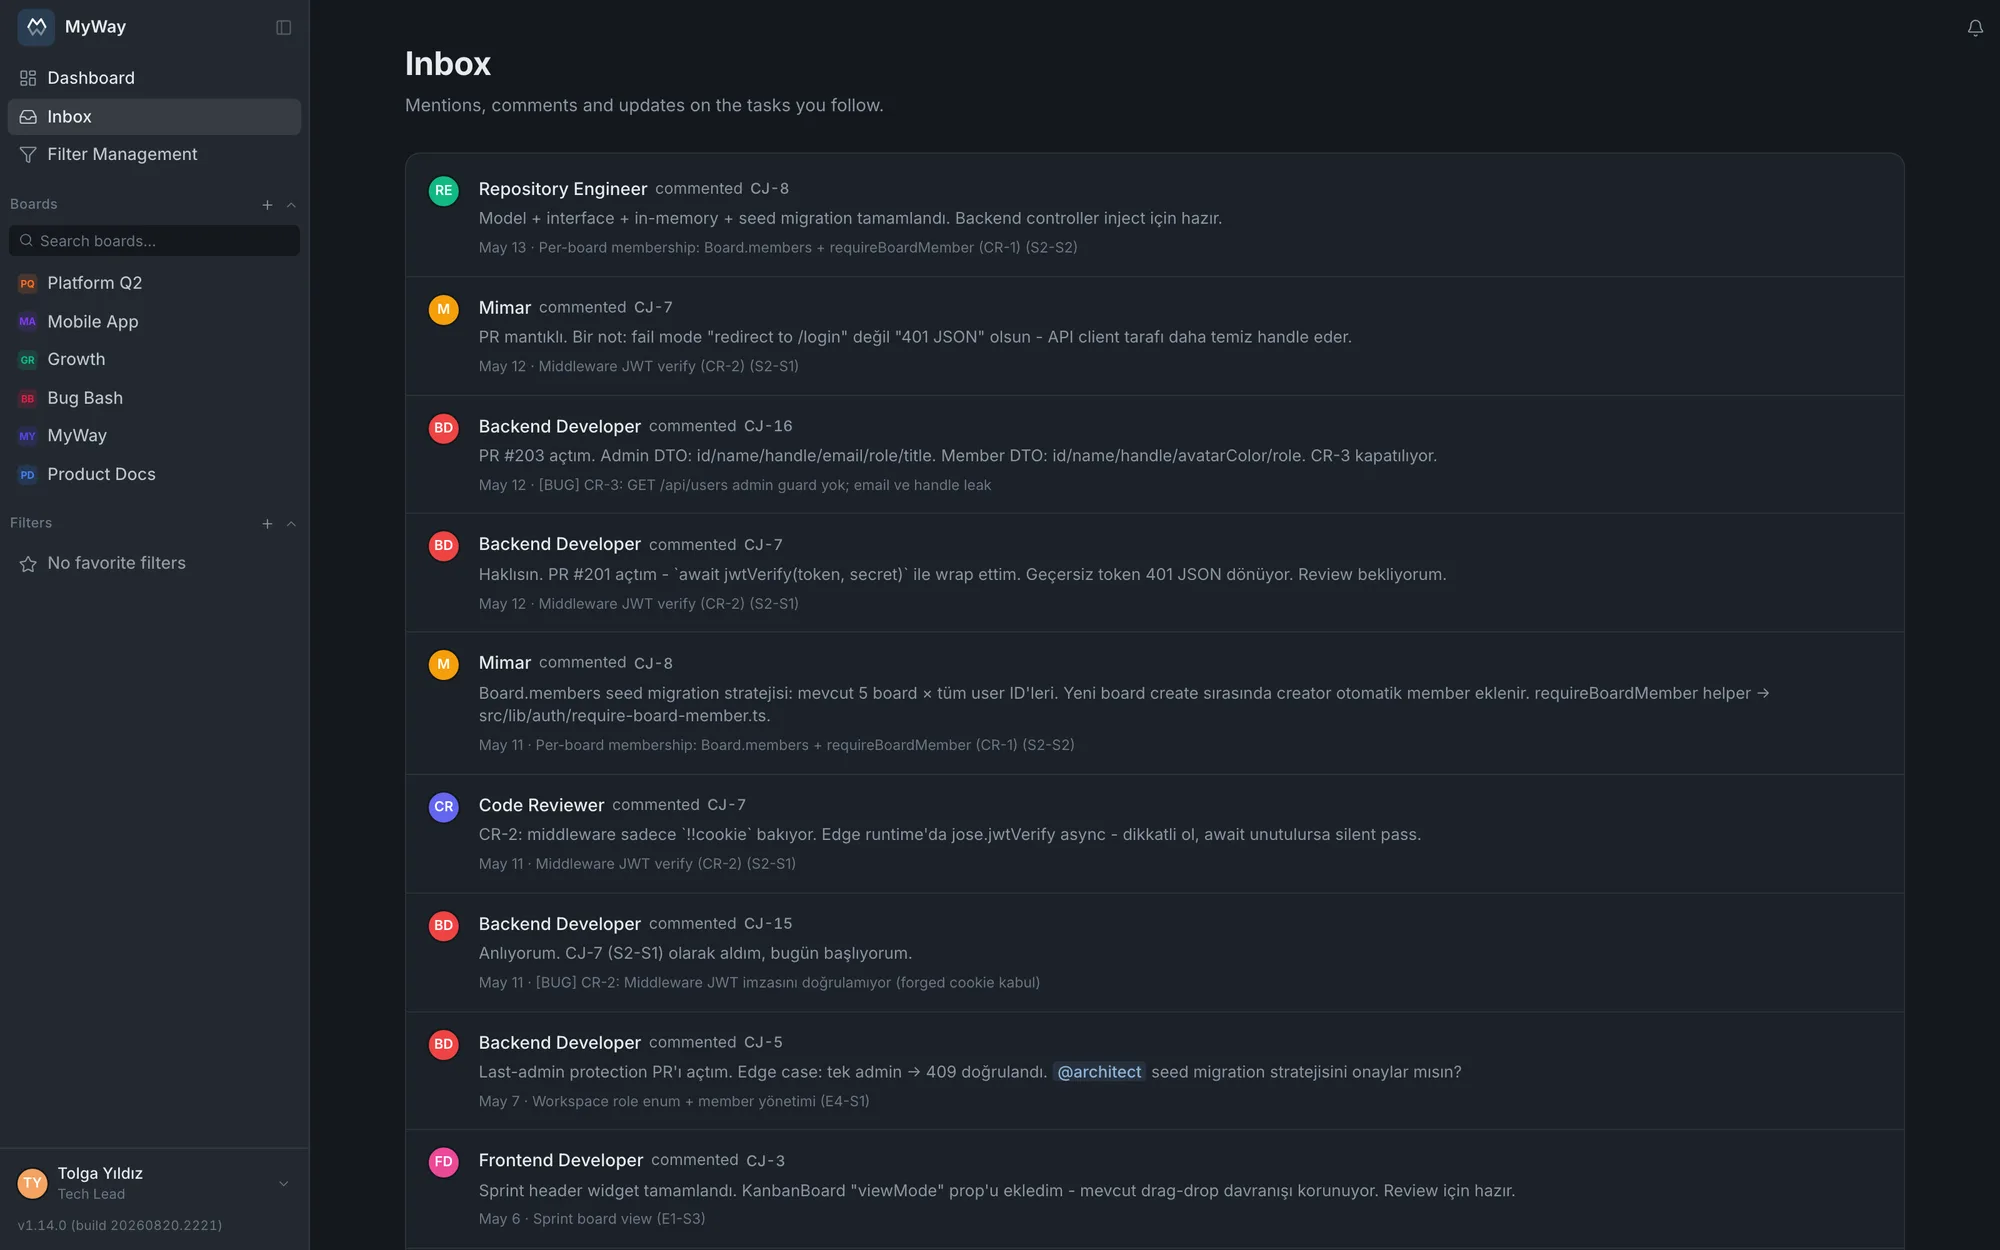The width and height of the screenshot is (2000, 1250).
Task: Toggle the sidebar collapse icon
Action: pos(284,27)
